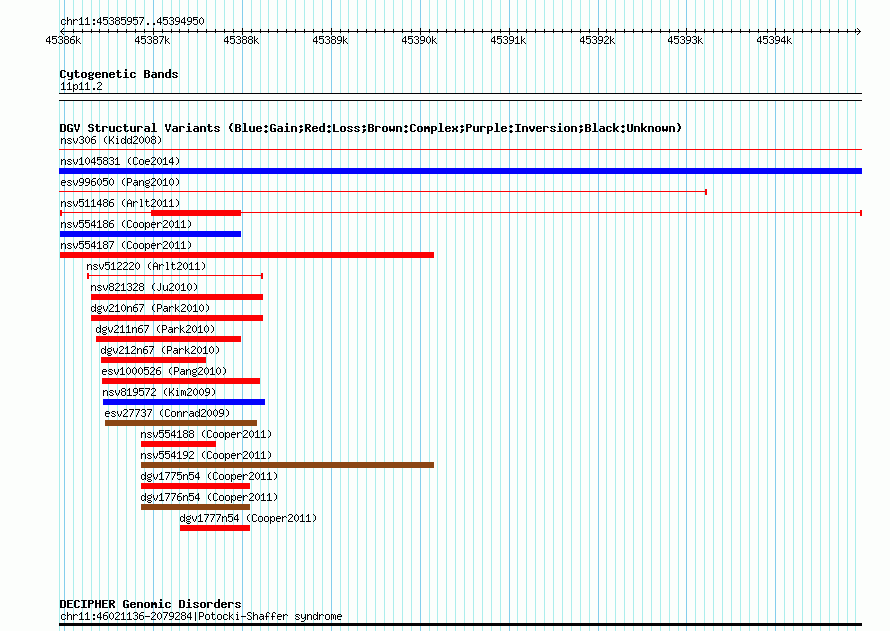Click the thick red segment of nsv511486

(x=196, y=213)
